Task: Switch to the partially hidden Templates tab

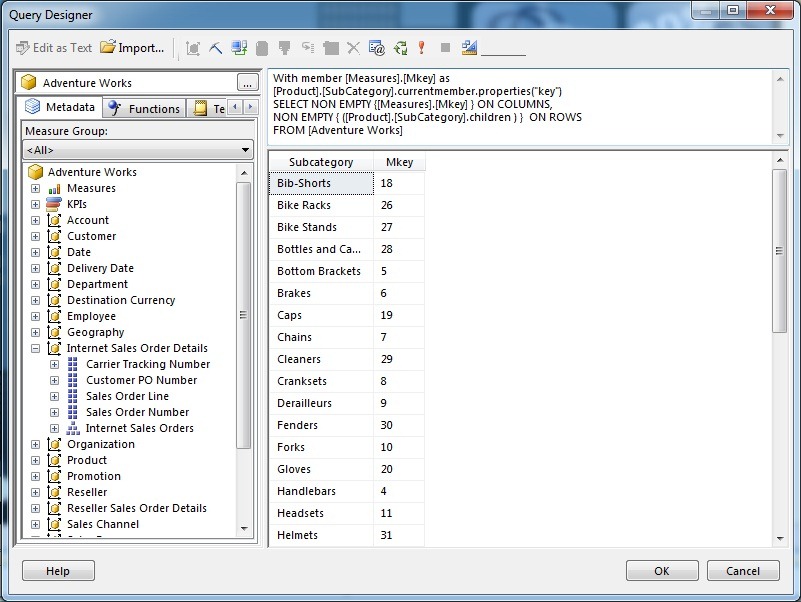Action: click(208, 108)
